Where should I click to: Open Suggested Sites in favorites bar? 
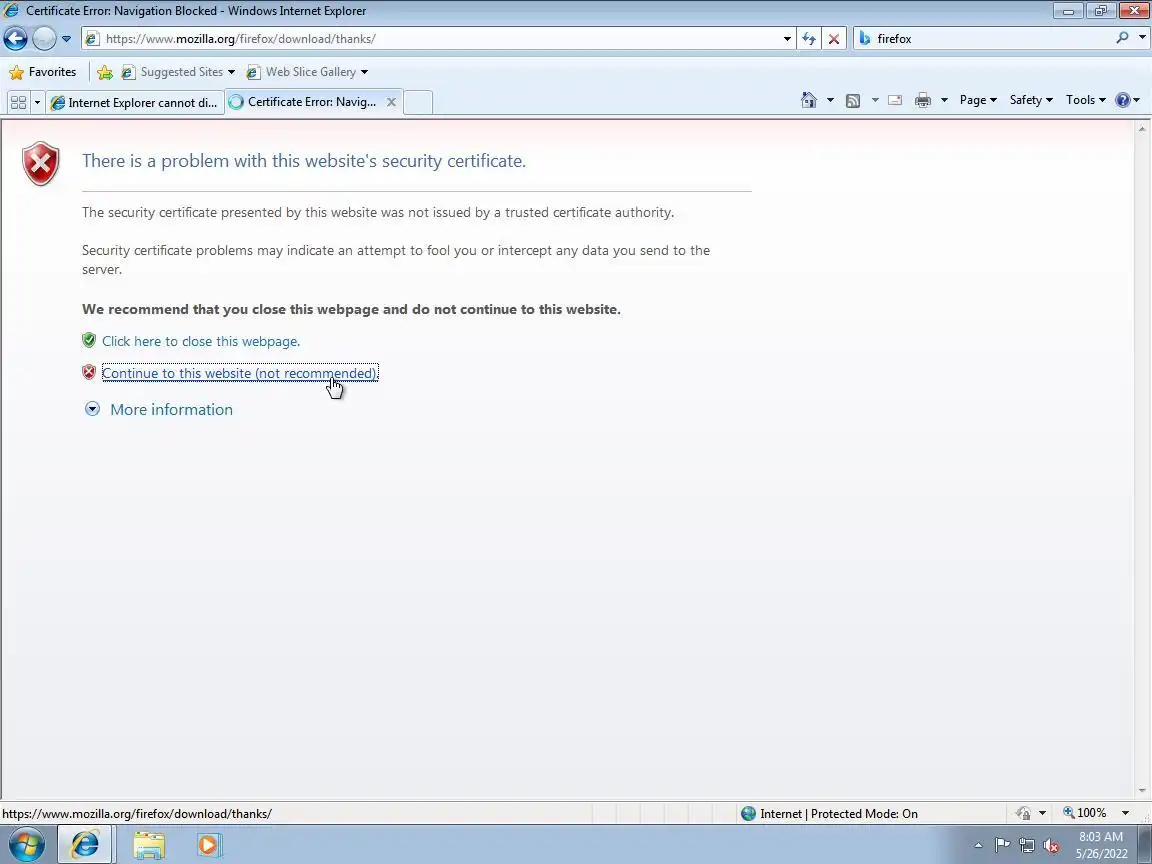[x=177, y=72]
